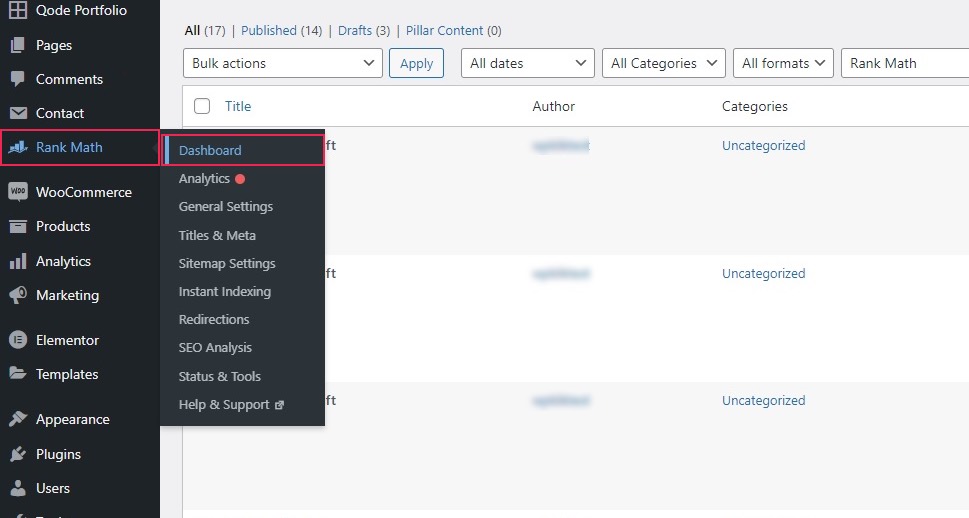Click the Plugins plug icon
This screenshot has height=518, width=969.
tap(18, 454)
